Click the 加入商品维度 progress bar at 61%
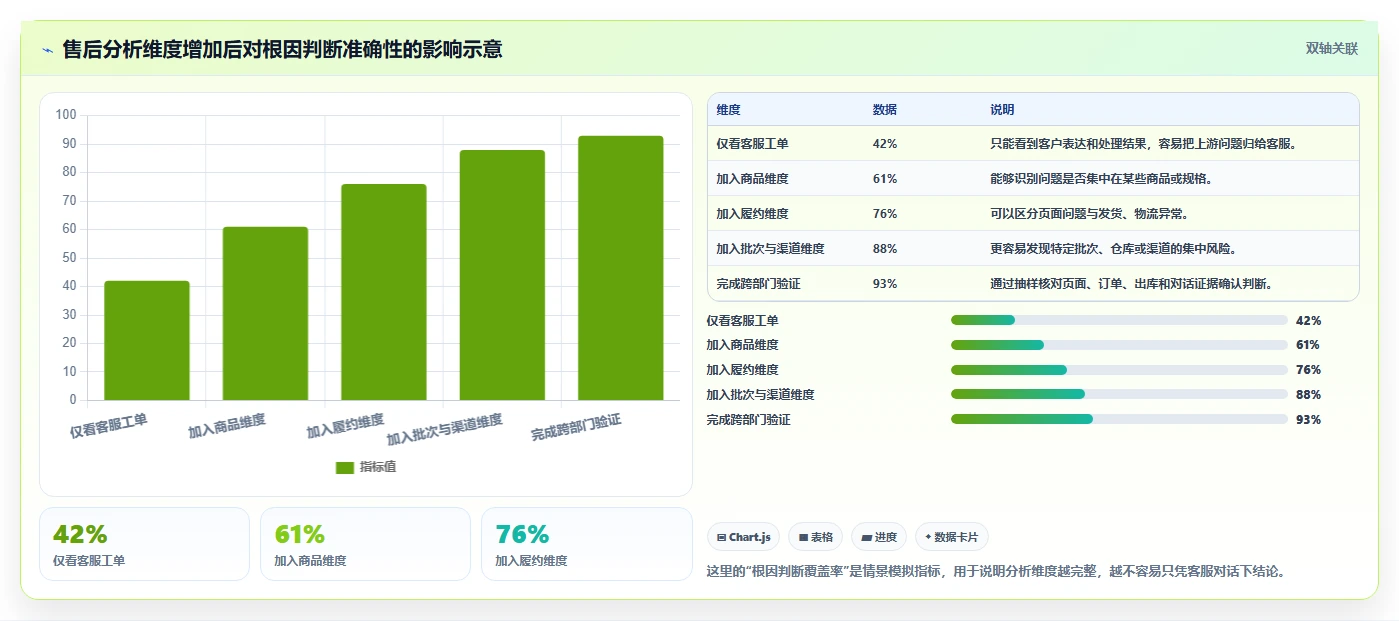The image size is (1399, 621). (1119, 345)
